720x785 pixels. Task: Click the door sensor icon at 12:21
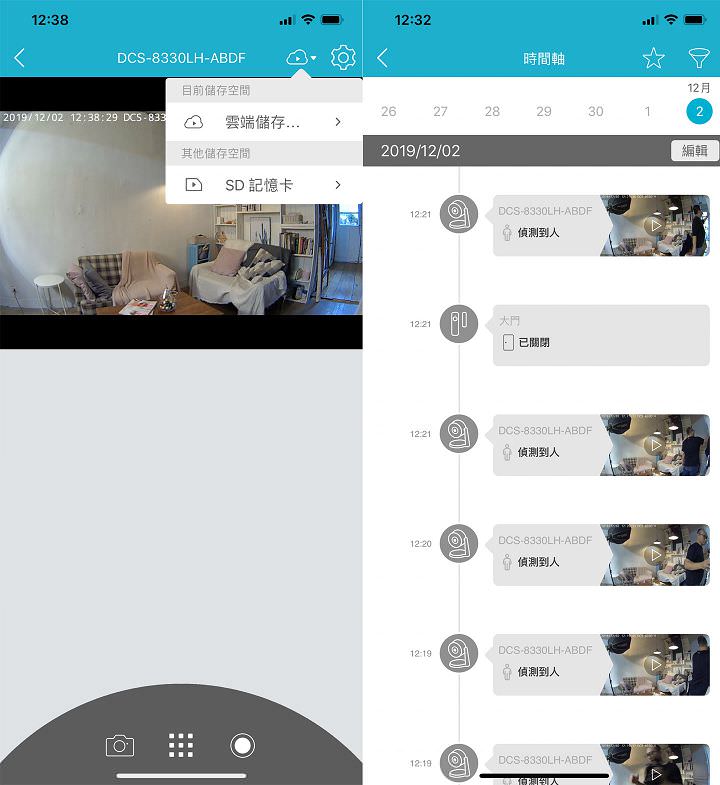click(x=459, y=323)
